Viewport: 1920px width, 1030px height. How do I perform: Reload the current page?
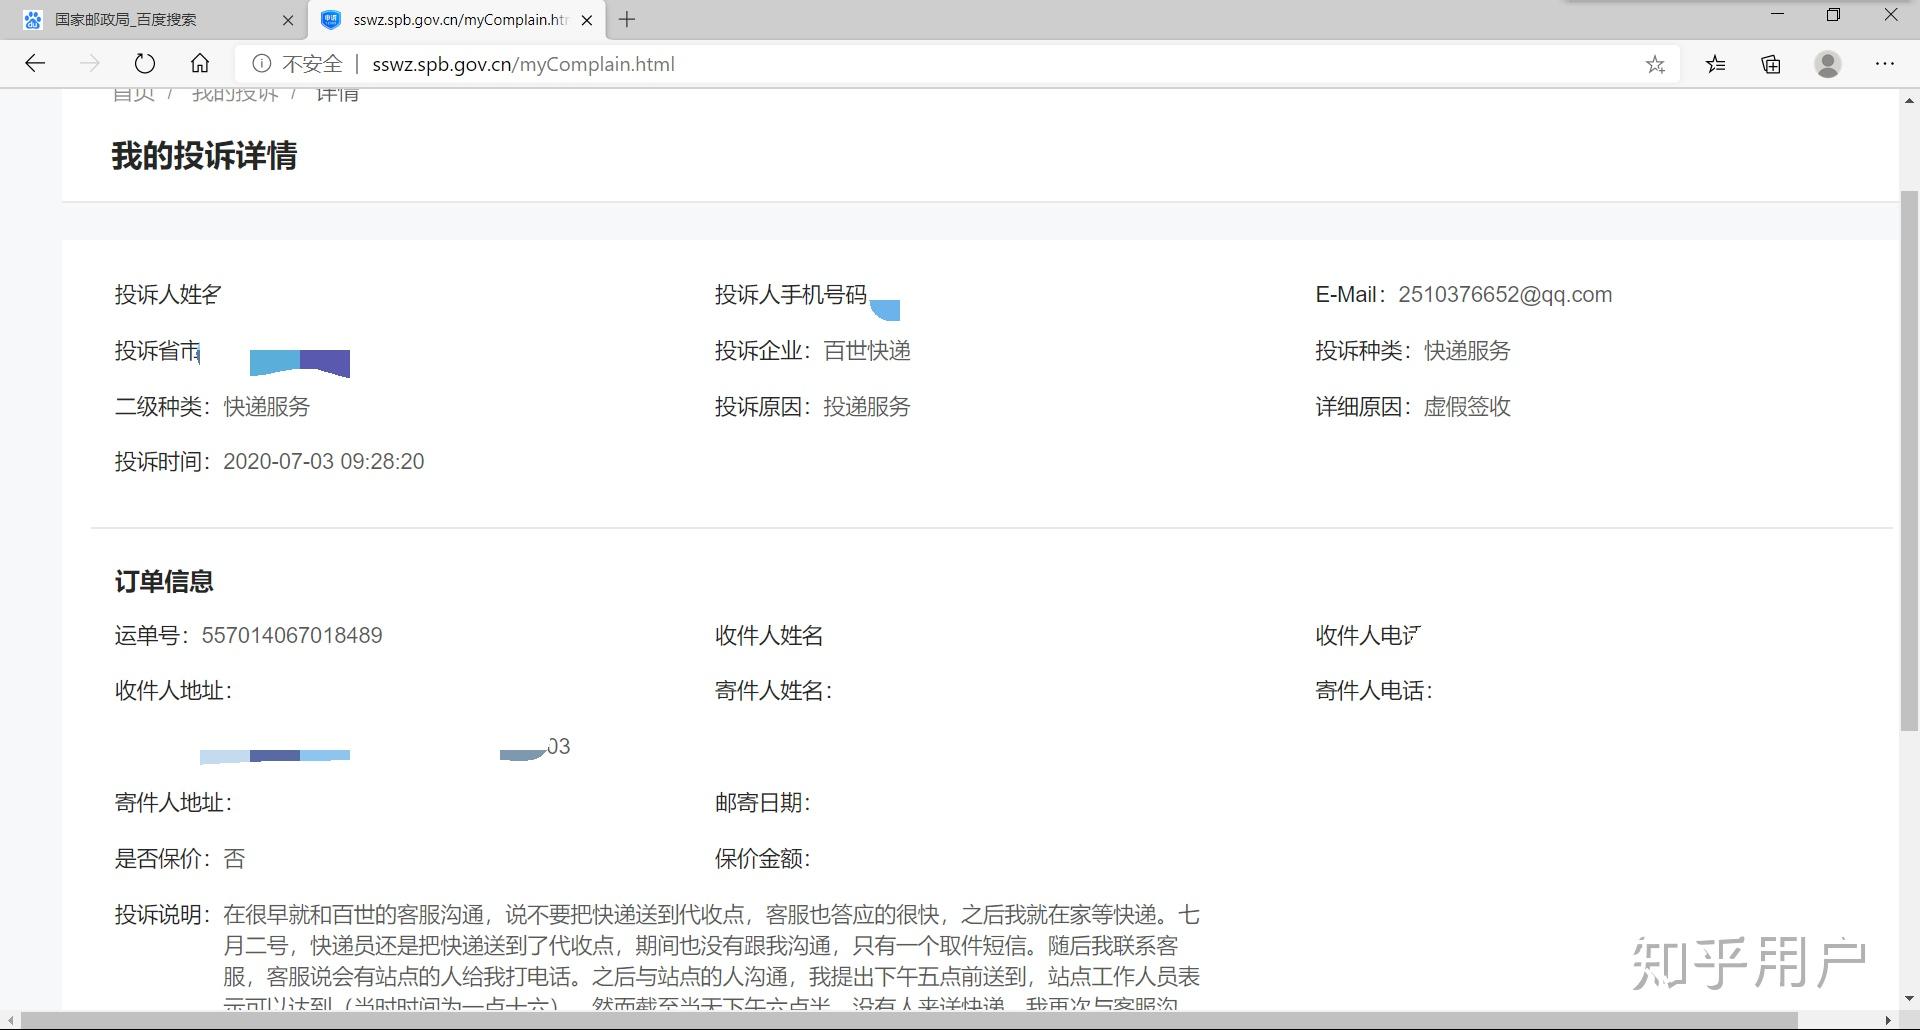point(145,64)
